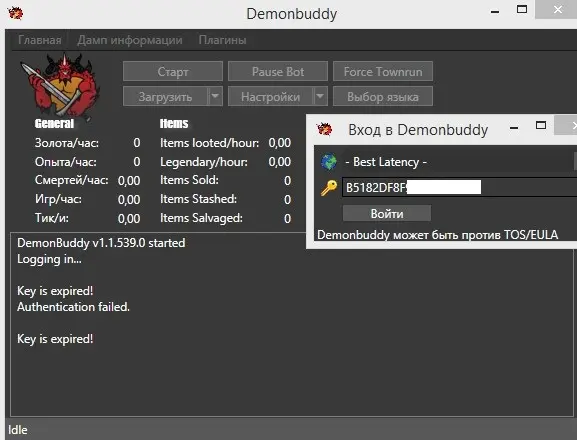Image resolution: width=577 pixels, height=440 pixels.
Task: Minimize the login dialog window
Action: click(514, 128)
